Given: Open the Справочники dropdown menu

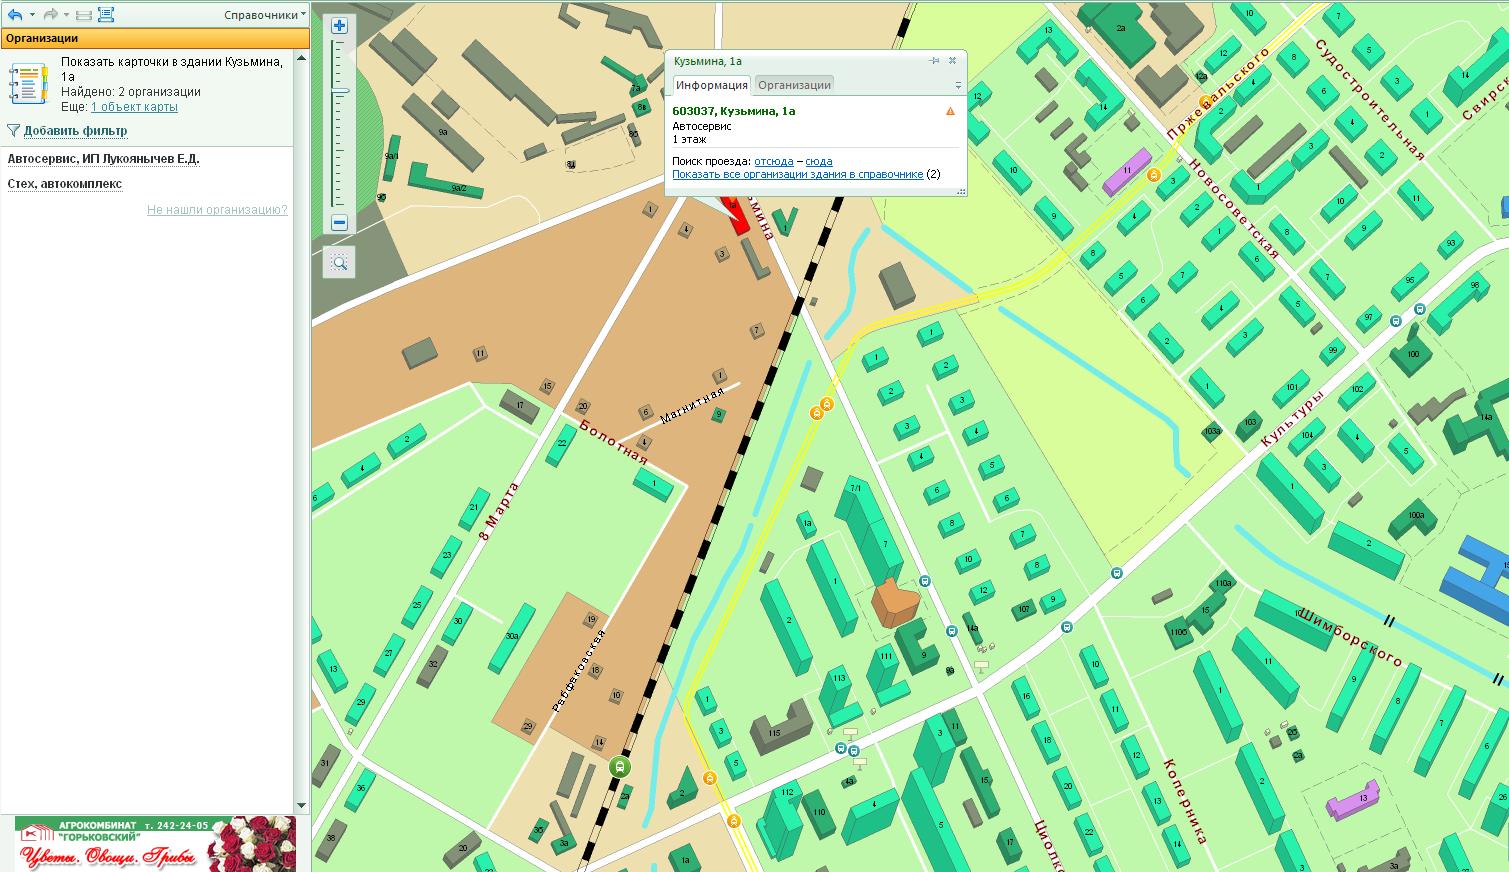Looking at the screenshot, I should pyautogui.click(x=265, y=15).
